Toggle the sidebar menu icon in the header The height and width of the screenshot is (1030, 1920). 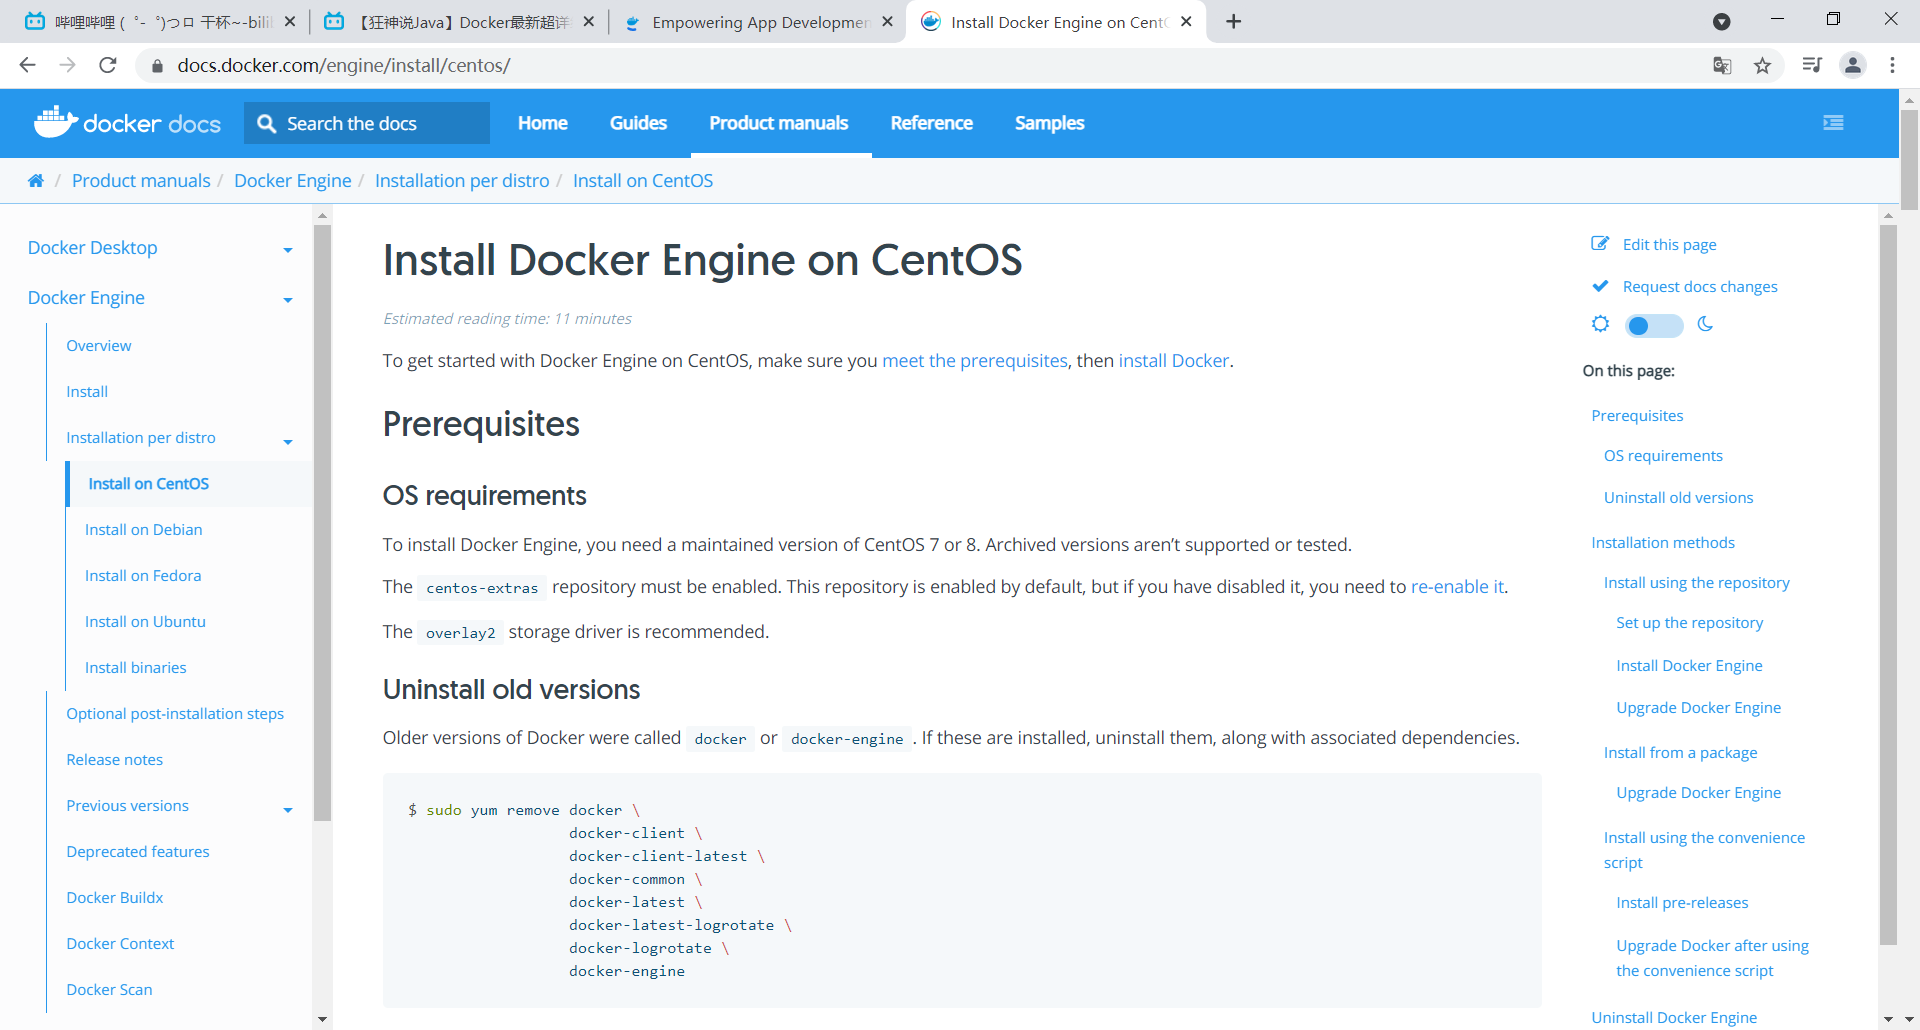pos(1833,123)
